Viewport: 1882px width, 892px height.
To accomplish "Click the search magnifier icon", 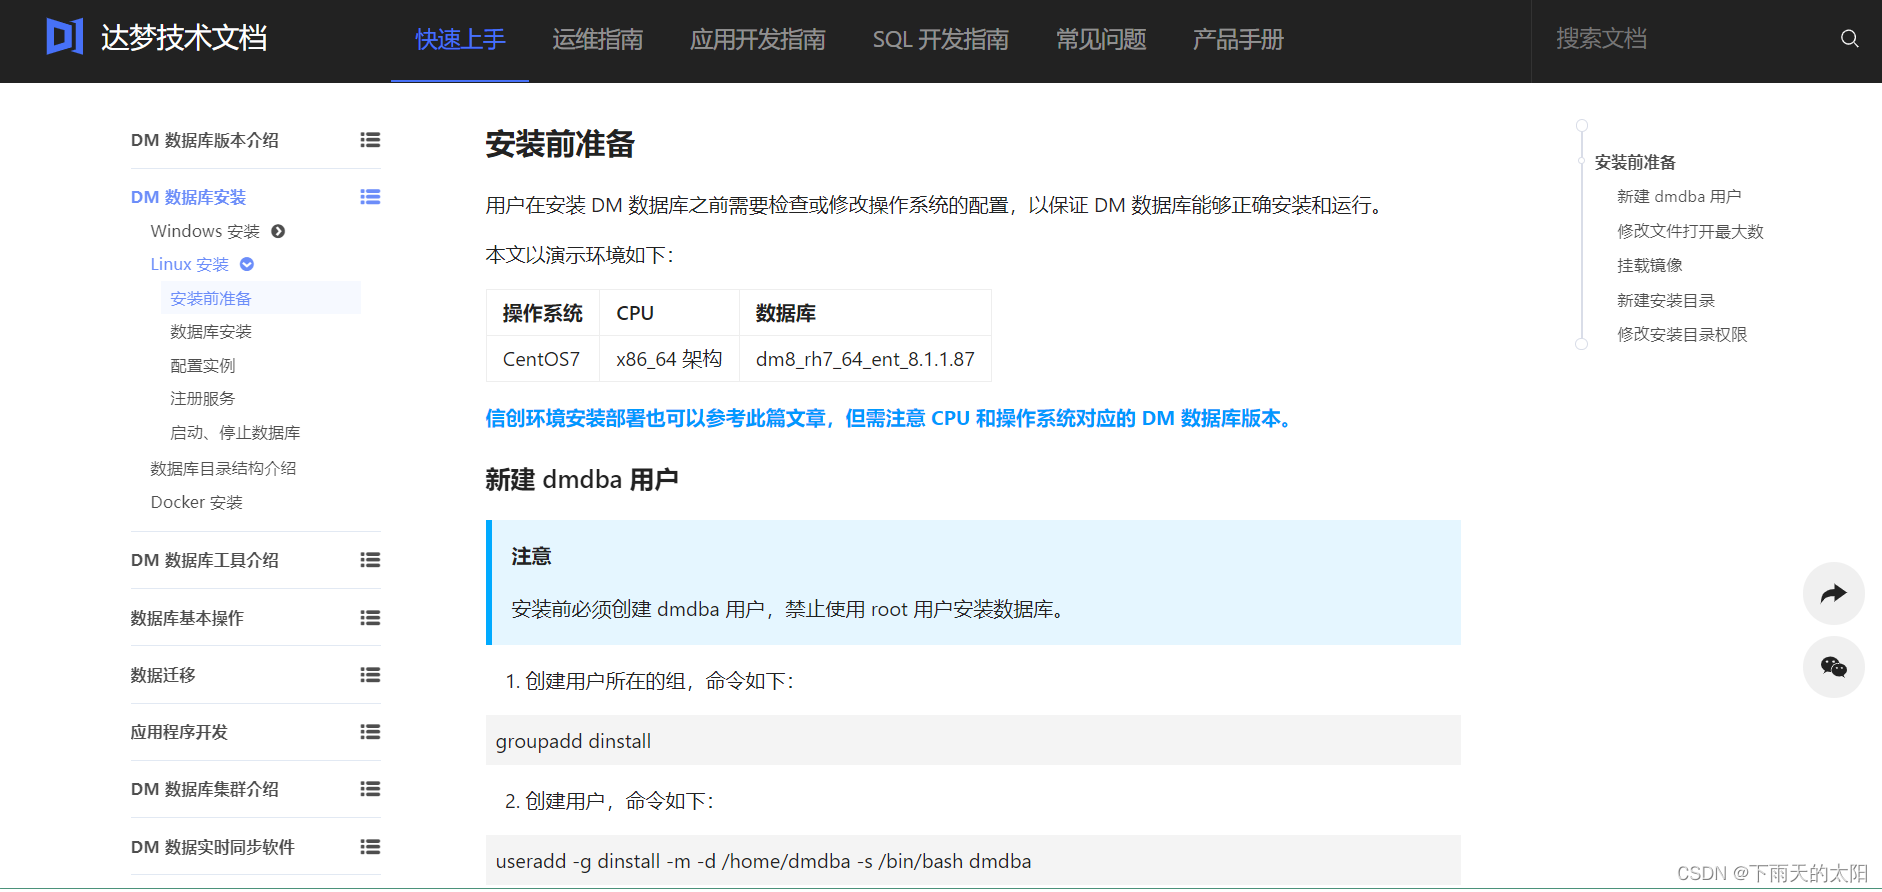I will 1849,39.
